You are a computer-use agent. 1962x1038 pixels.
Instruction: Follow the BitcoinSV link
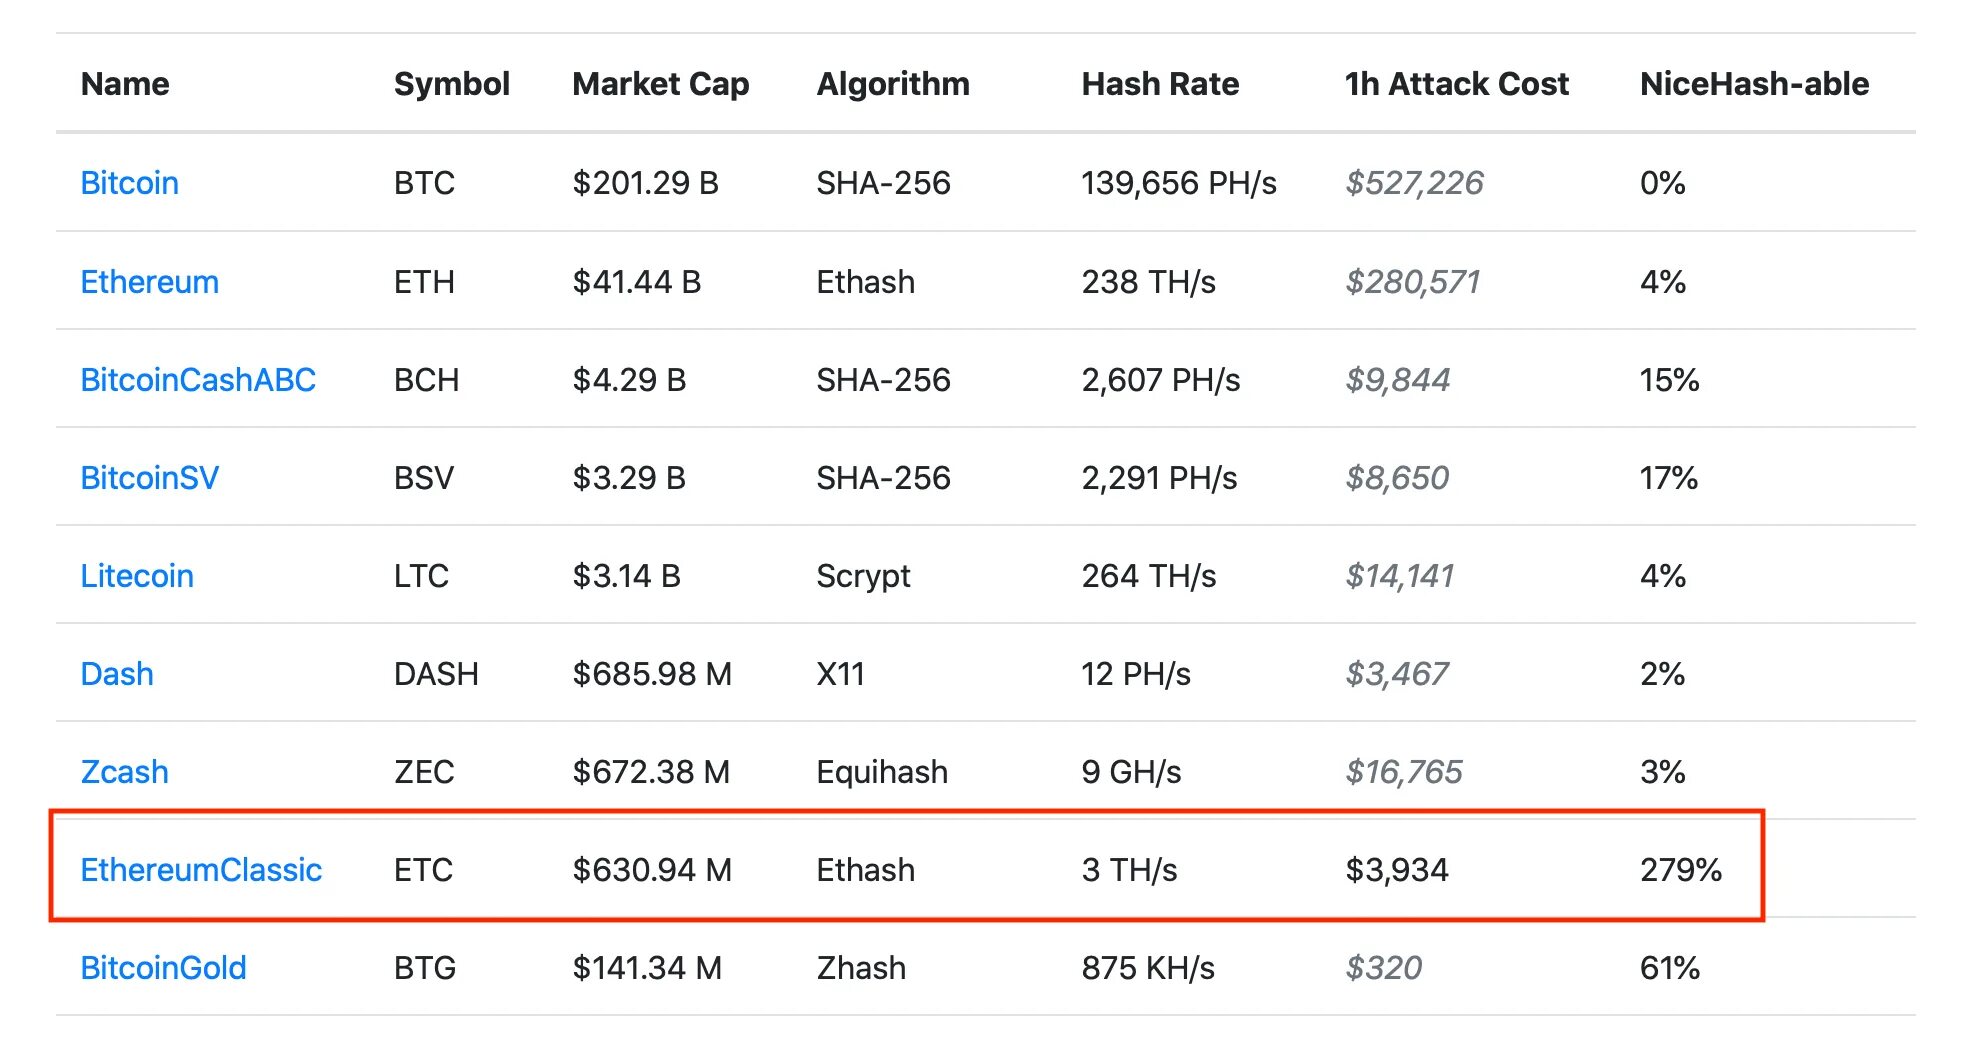pos(149,478)
